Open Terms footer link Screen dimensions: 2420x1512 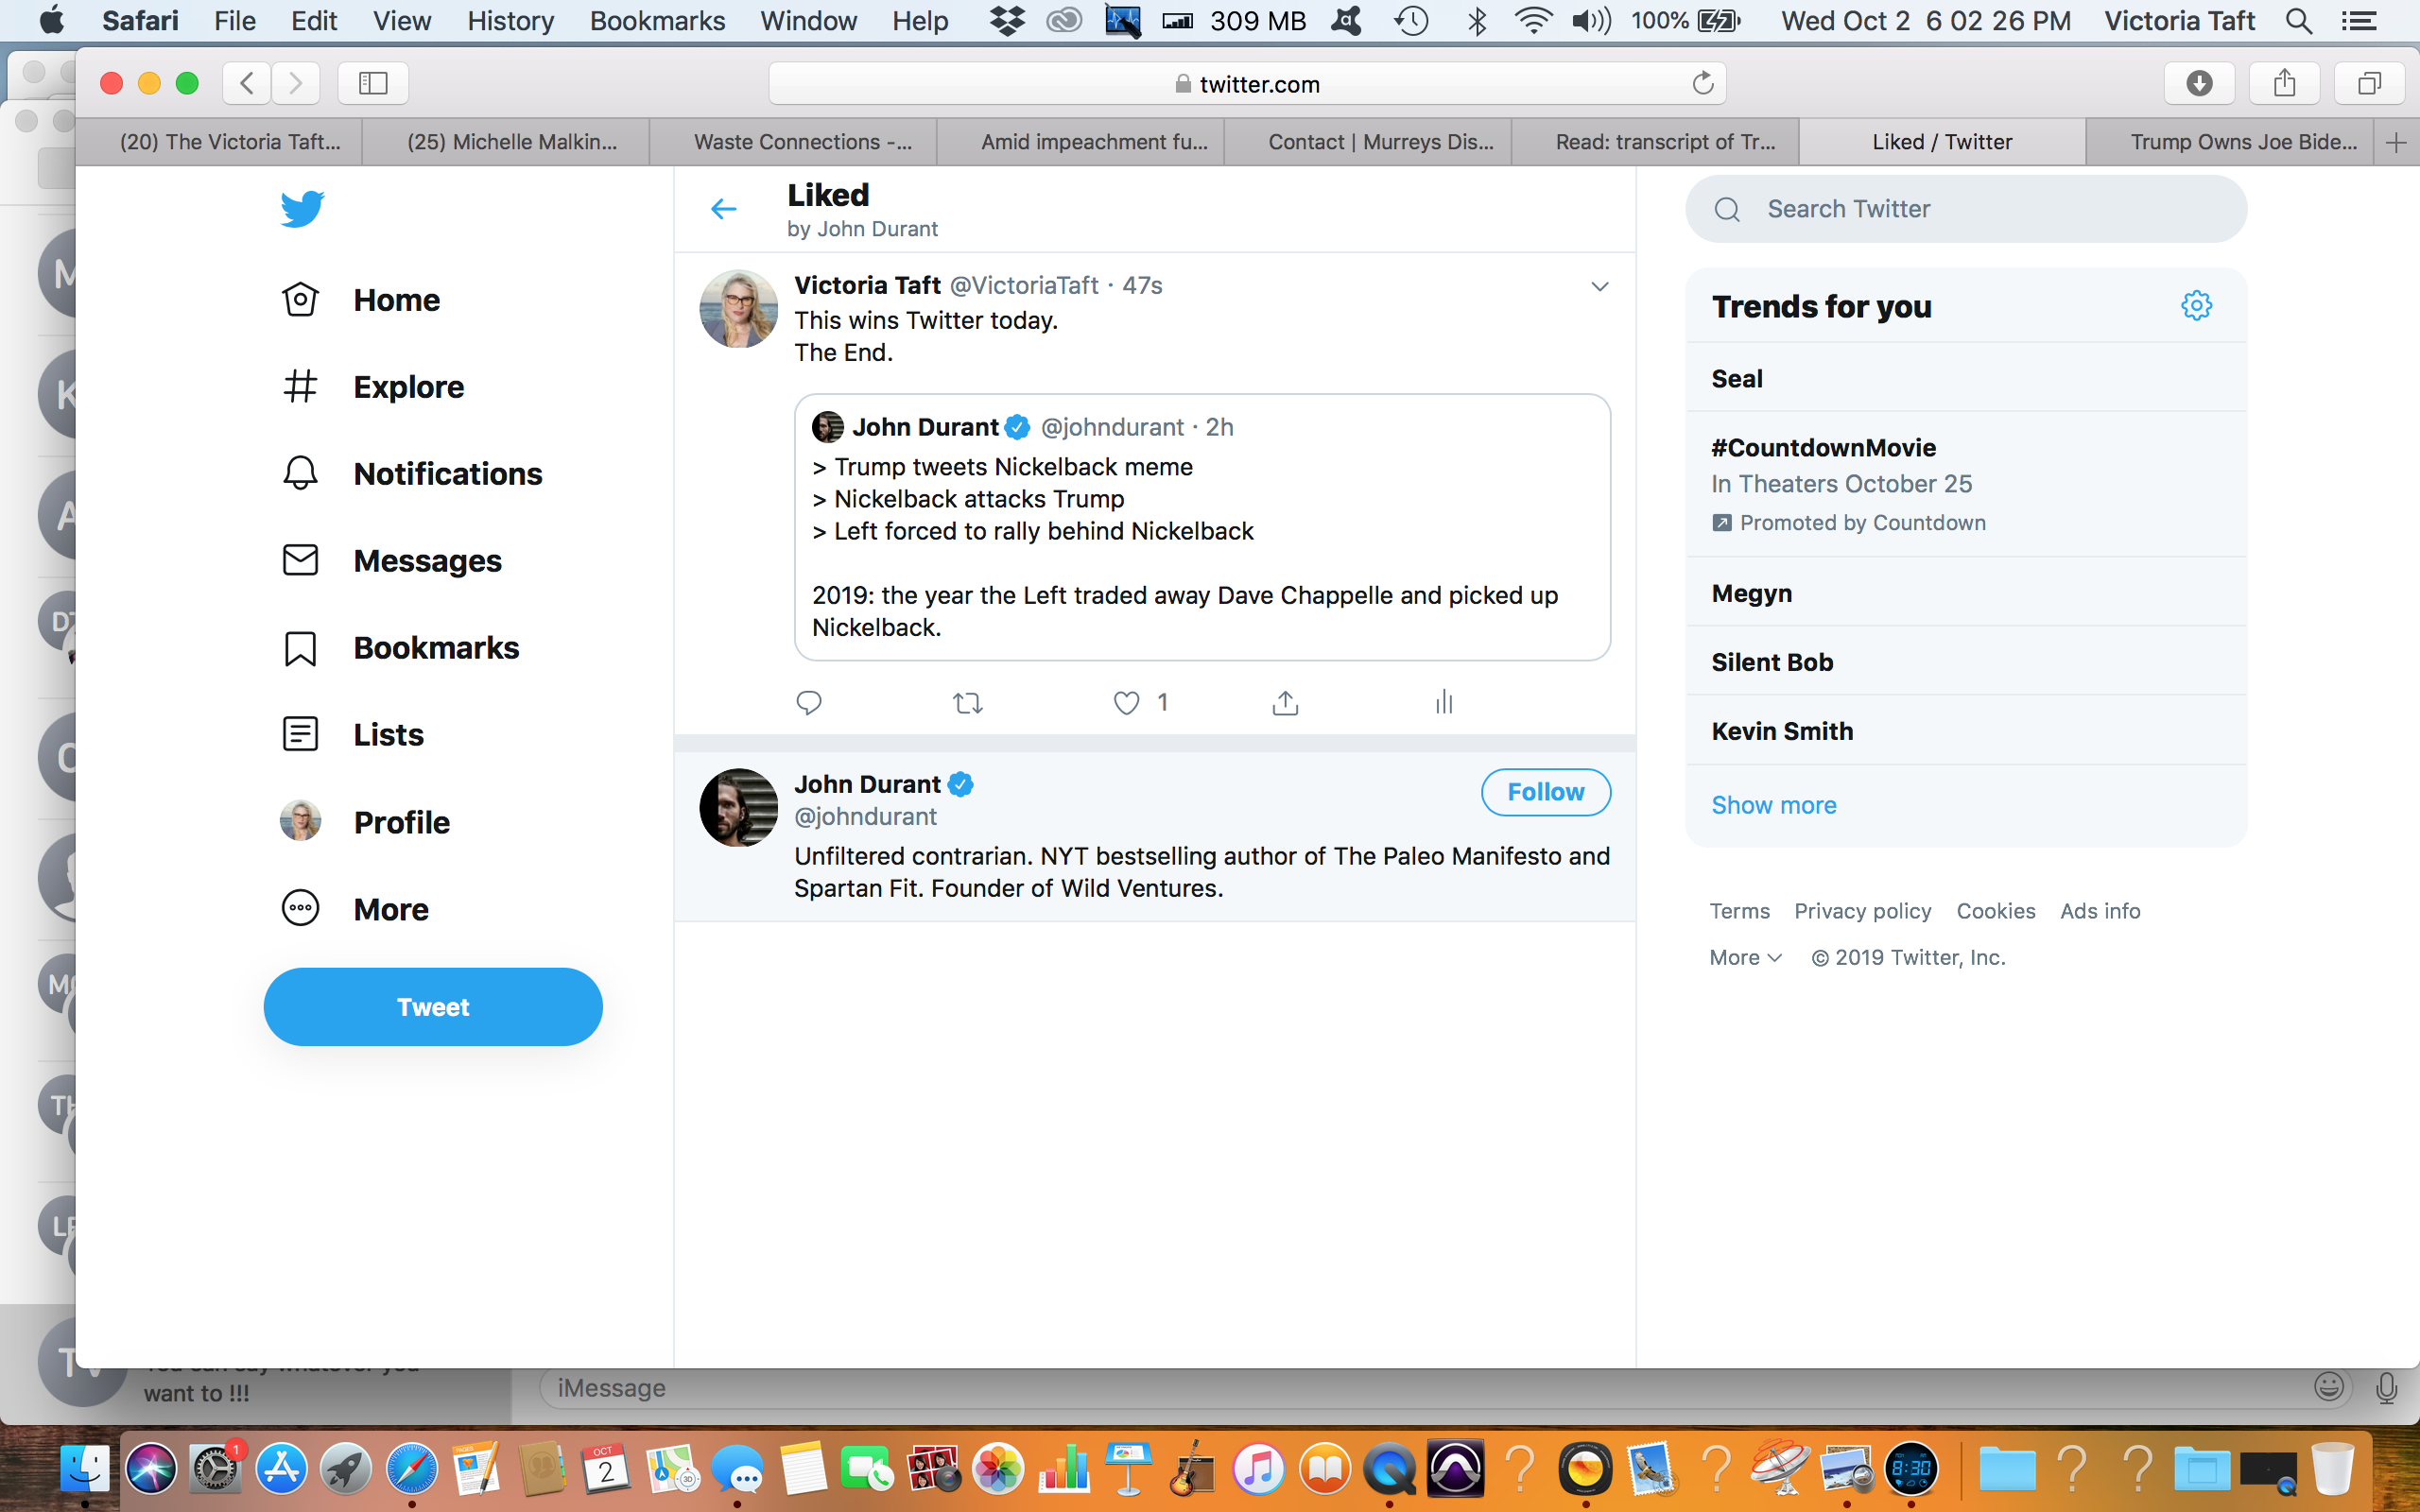click(1739, 911)
